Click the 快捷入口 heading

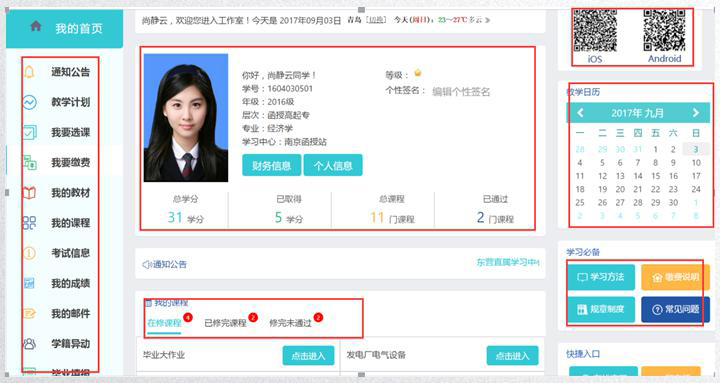tap(583, 354)
